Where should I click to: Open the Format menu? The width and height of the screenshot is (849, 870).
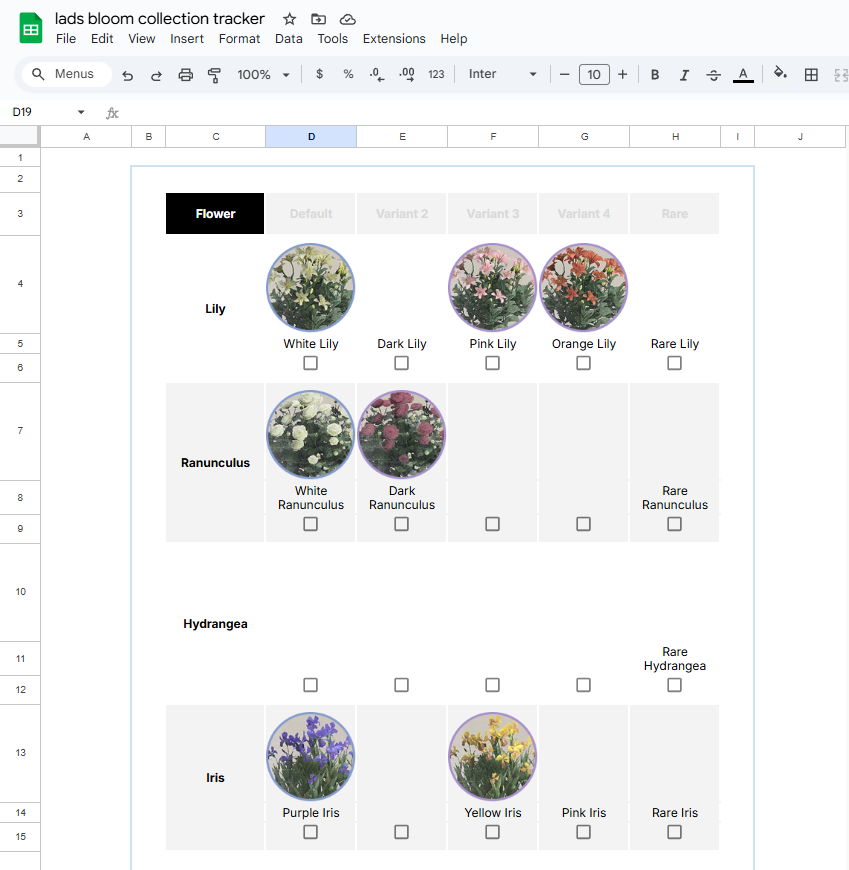(x=239, y=39)
